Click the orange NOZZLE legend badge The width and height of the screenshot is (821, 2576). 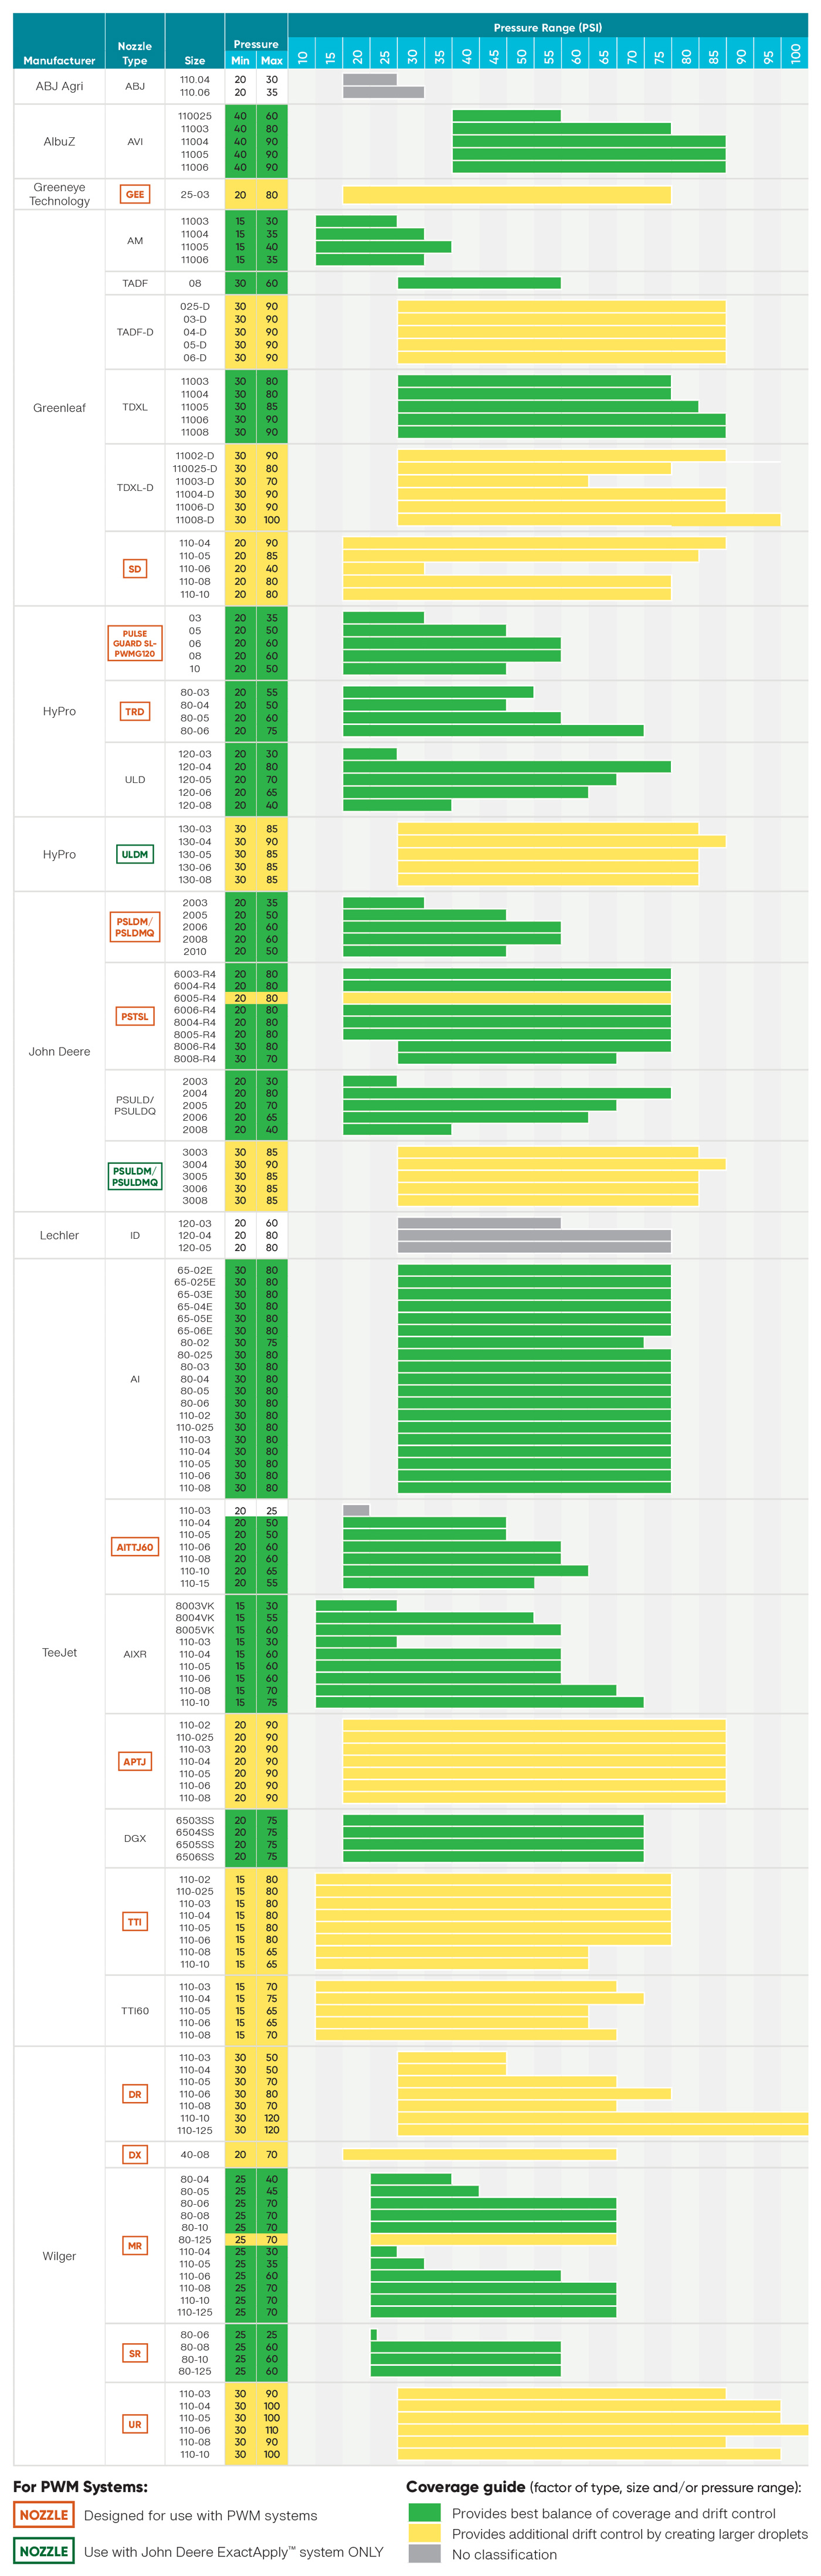click(44, 2515)
